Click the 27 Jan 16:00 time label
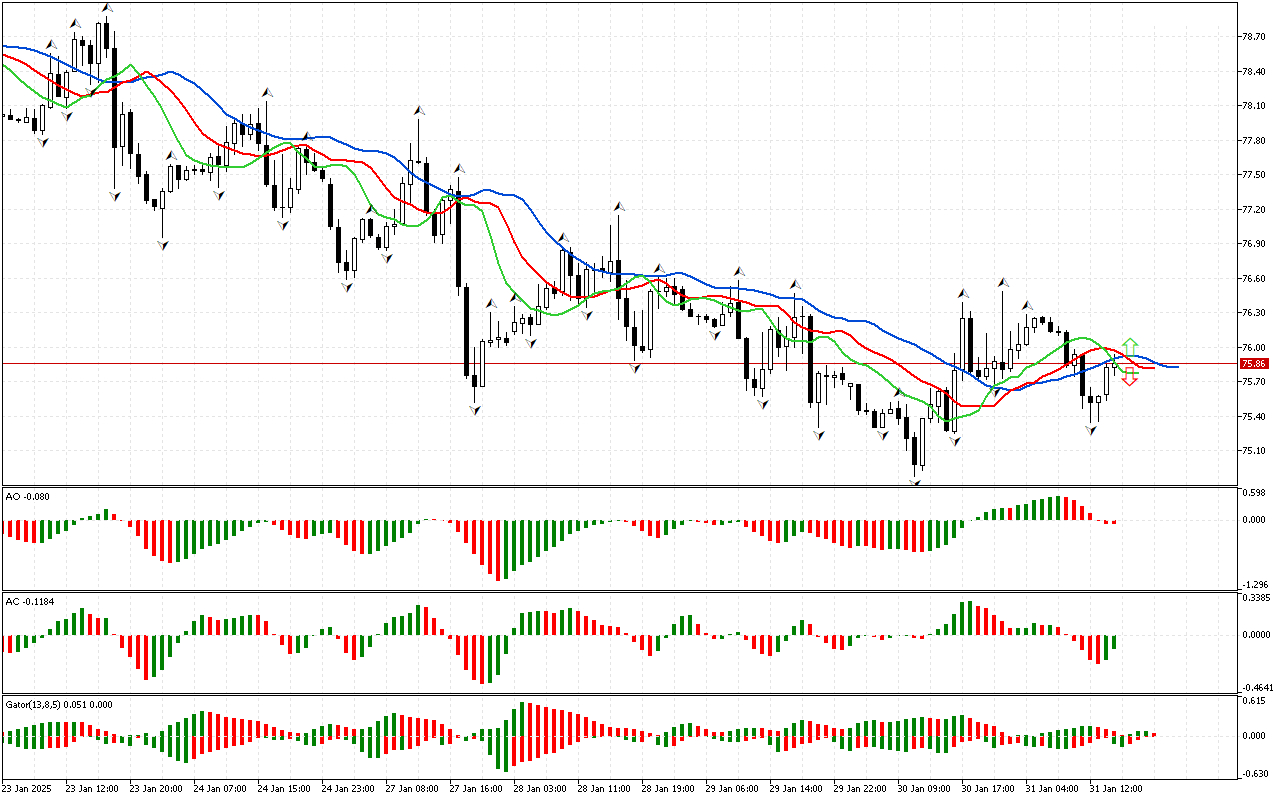Viewport: 1280px width, 800px height. (x=477, y=789)
